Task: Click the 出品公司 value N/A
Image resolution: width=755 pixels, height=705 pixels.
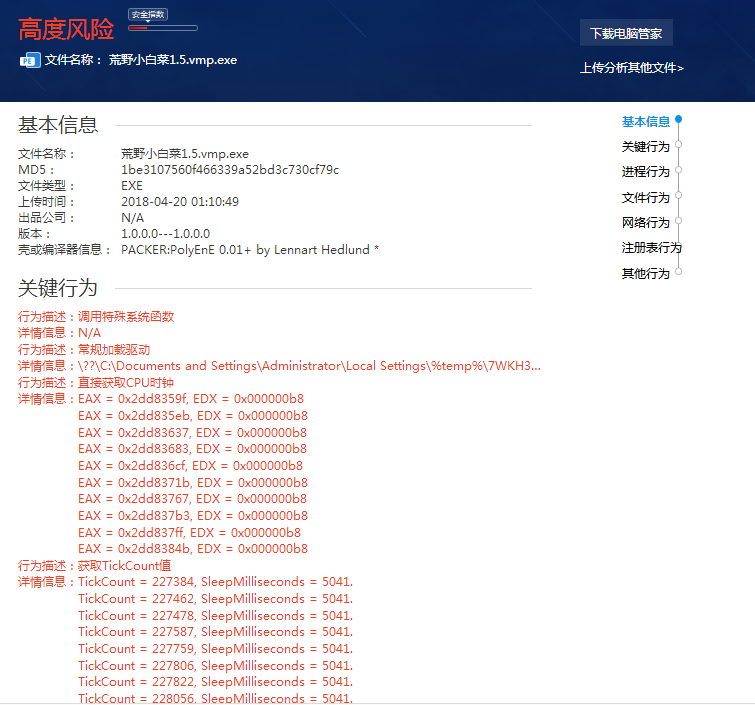Action: point(132,218)
